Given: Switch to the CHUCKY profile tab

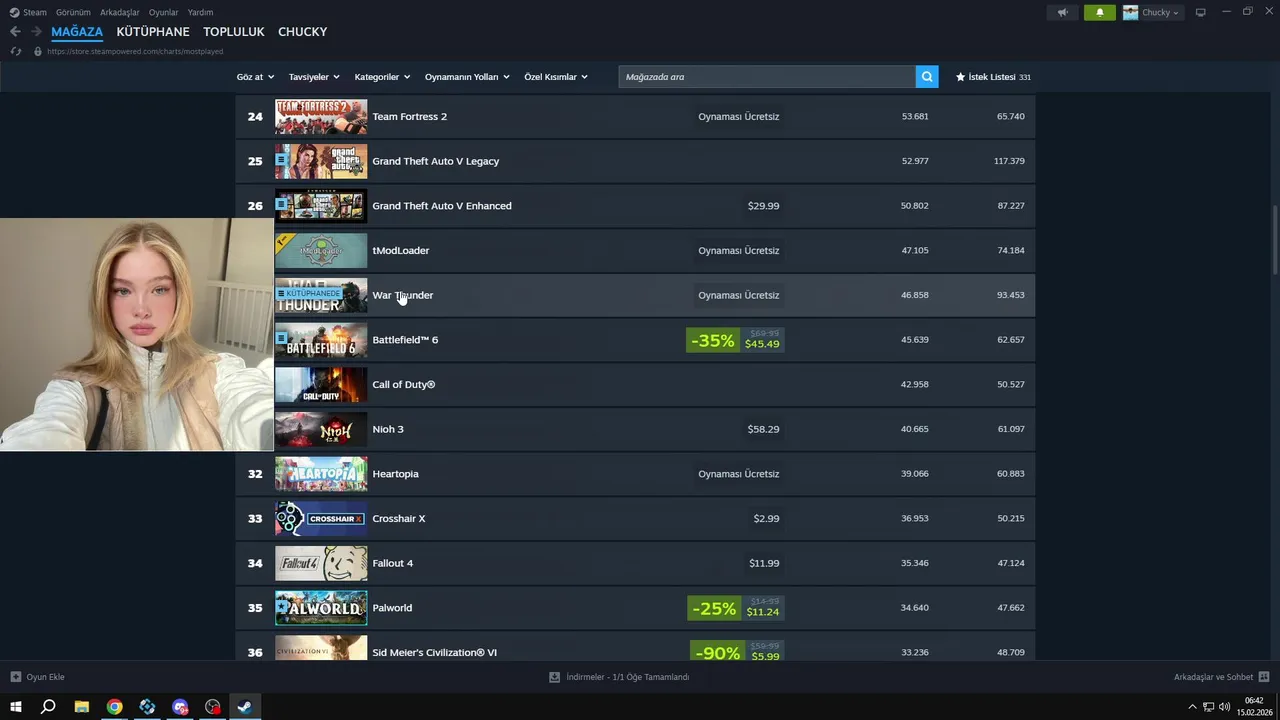Looking at the screenshot, I should click(x=303, y=32).
